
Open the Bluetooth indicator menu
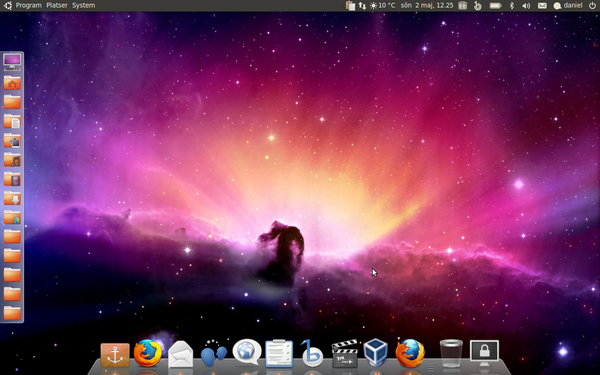point(512,5)
